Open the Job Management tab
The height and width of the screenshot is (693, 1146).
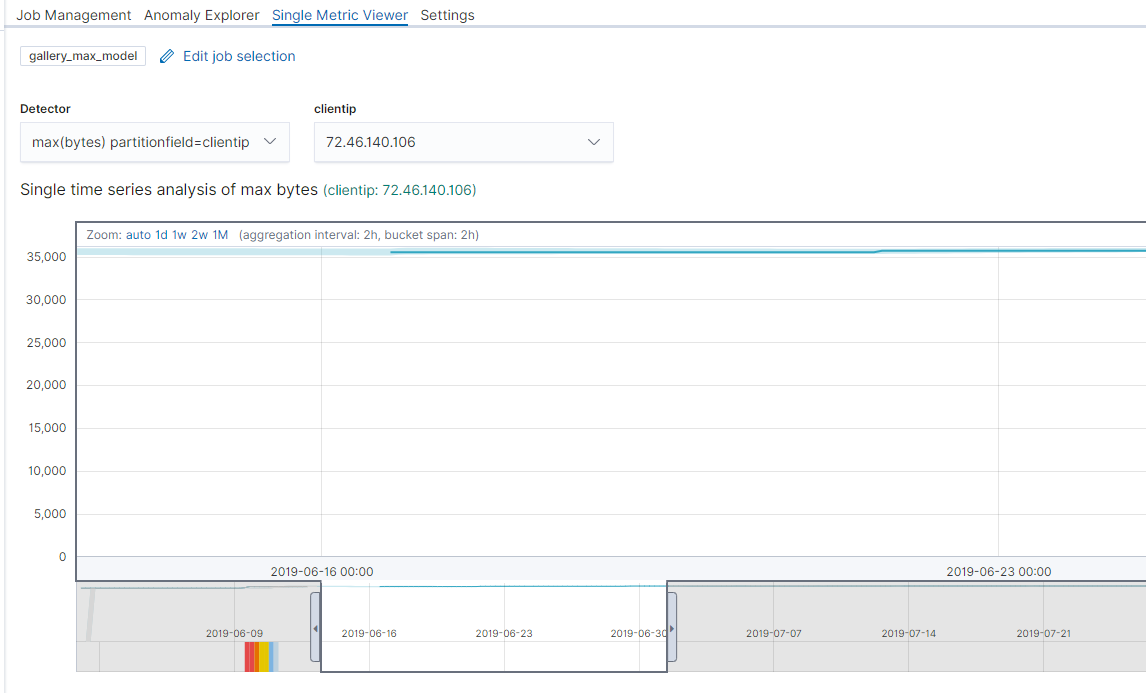(71, 15)
